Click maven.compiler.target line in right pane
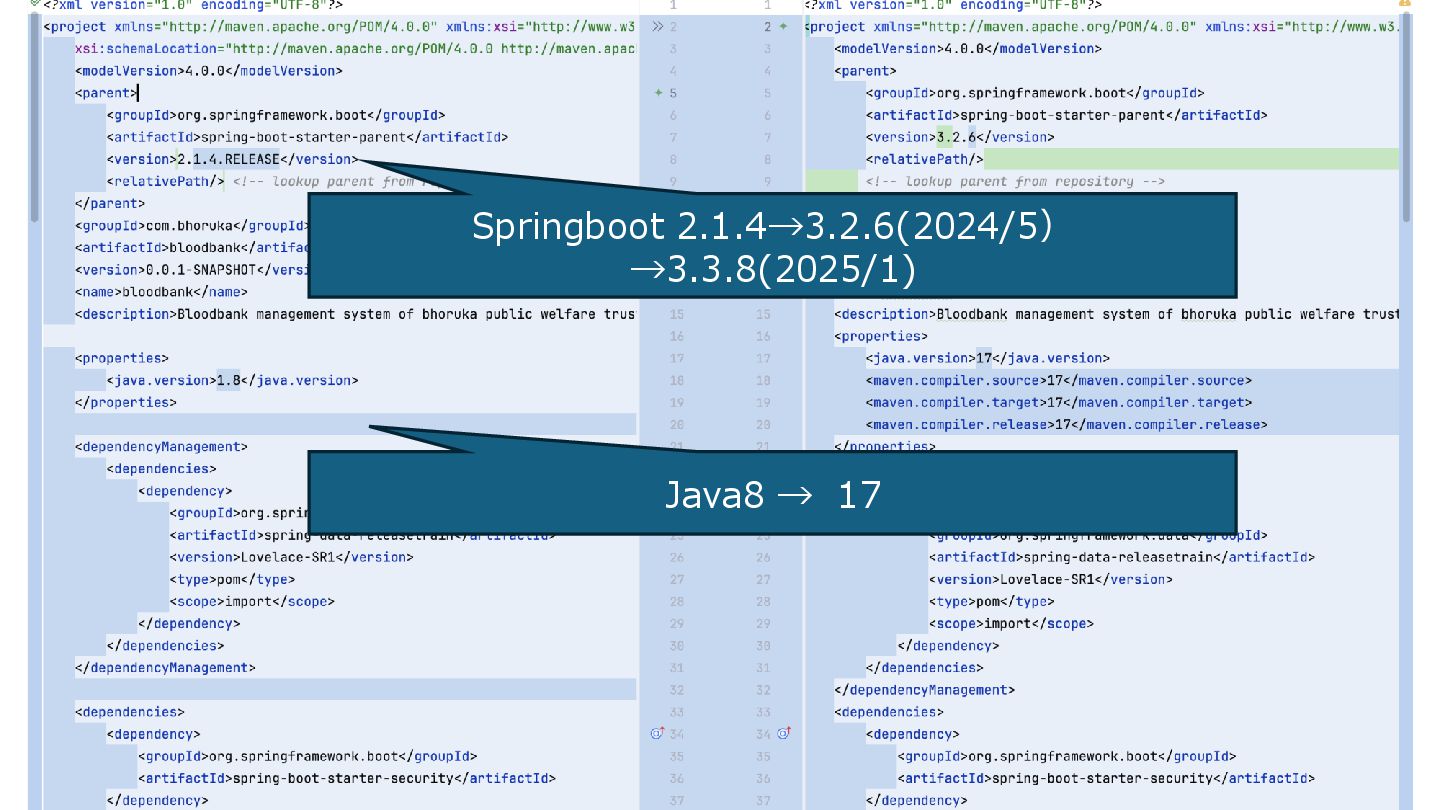The width and height of the screenshot is (1440, 810). [1059, 402]
